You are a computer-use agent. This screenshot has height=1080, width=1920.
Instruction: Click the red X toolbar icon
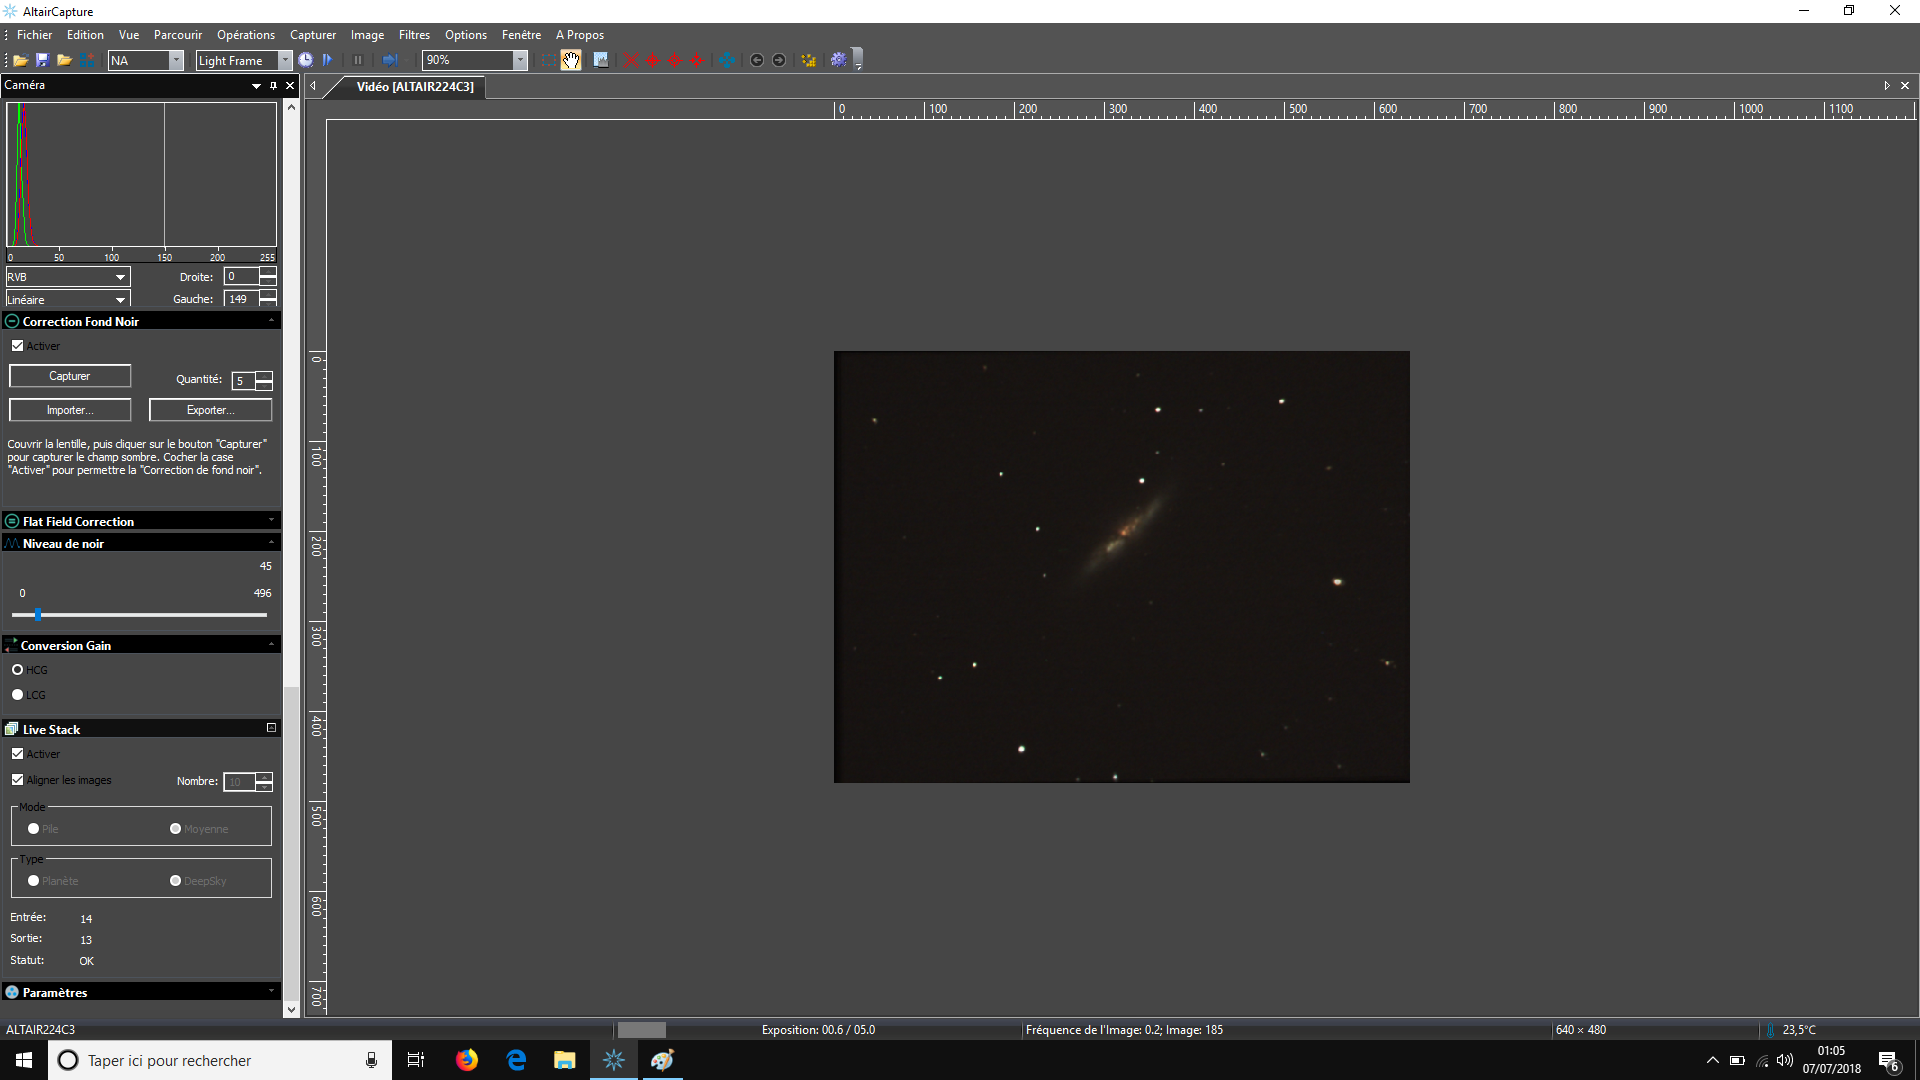pyautogui.click(x=631, y=60)
